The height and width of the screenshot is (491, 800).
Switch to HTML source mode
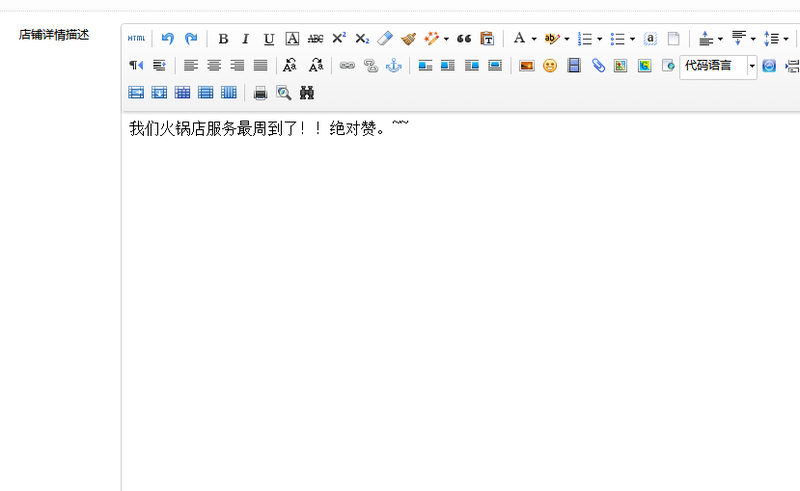pyautogui.click(x=136, y=39)
